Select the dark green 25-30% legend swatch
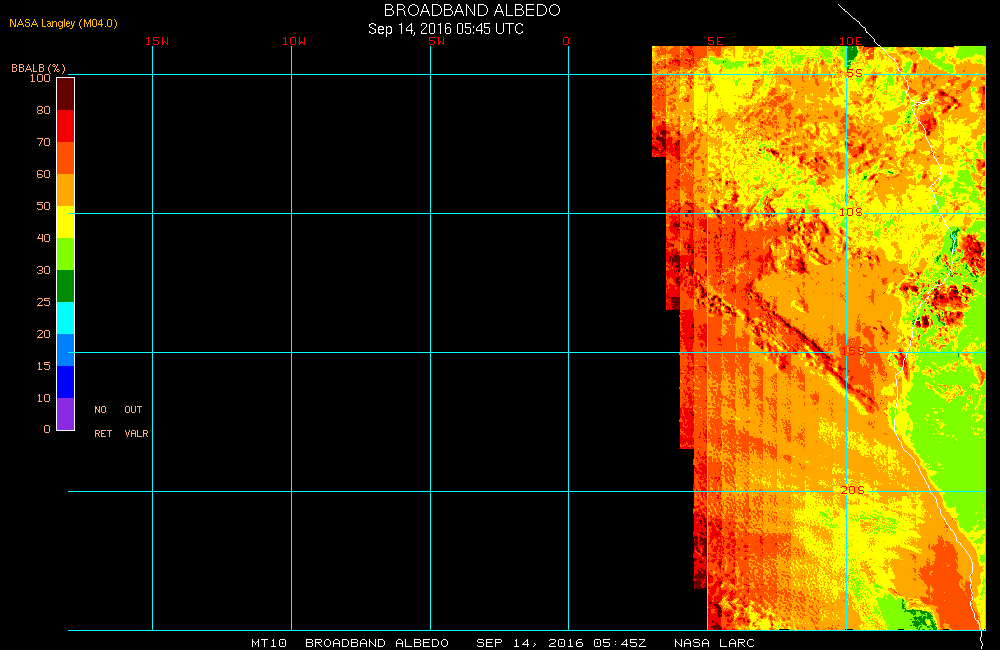The width and height of the screenshot is (1000, 650). point(65,286)
